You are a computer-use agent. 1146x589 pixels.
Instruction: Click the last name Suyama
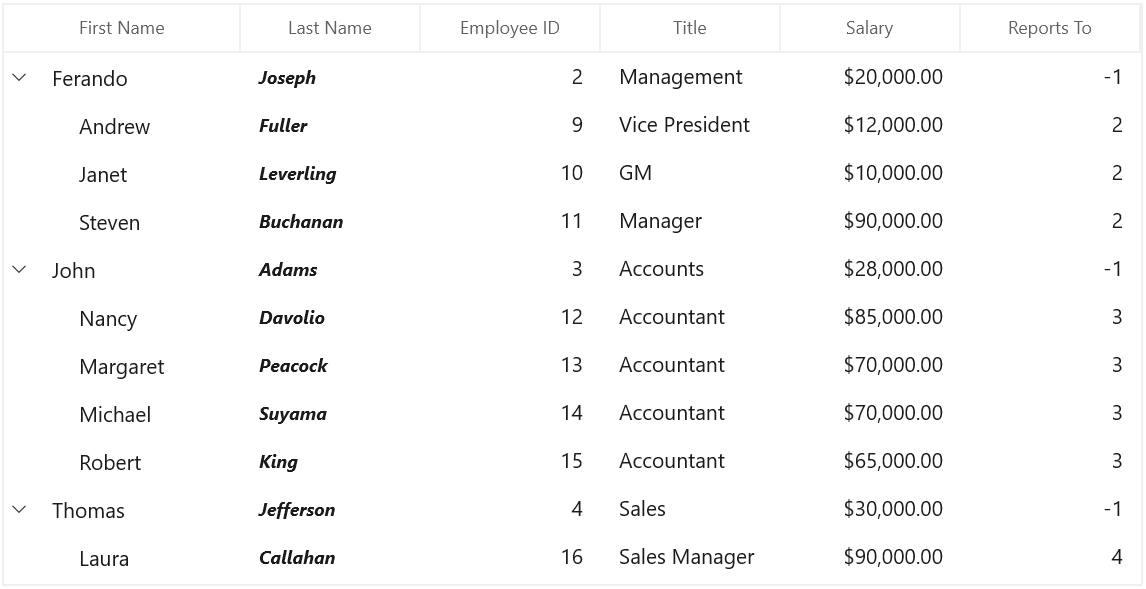point(292,414)
